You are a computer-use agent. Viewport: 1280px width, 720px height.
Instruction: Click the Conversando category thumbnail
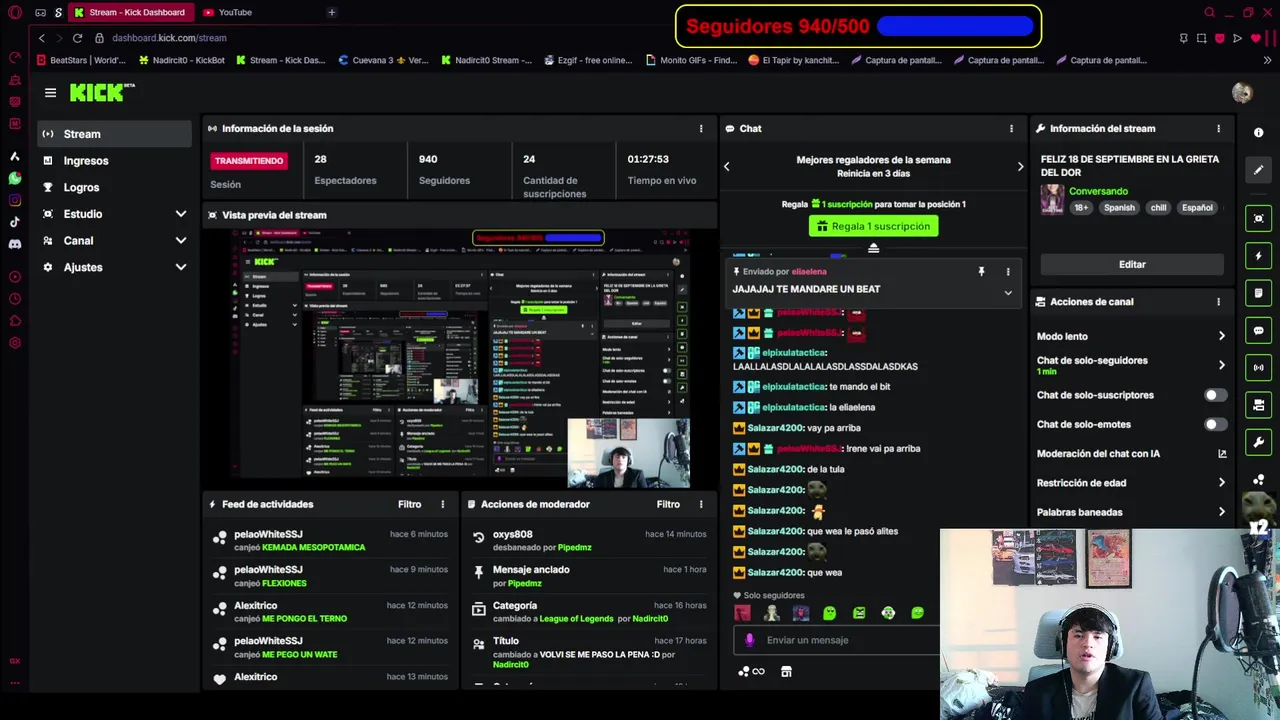(x=1052, y=199)
